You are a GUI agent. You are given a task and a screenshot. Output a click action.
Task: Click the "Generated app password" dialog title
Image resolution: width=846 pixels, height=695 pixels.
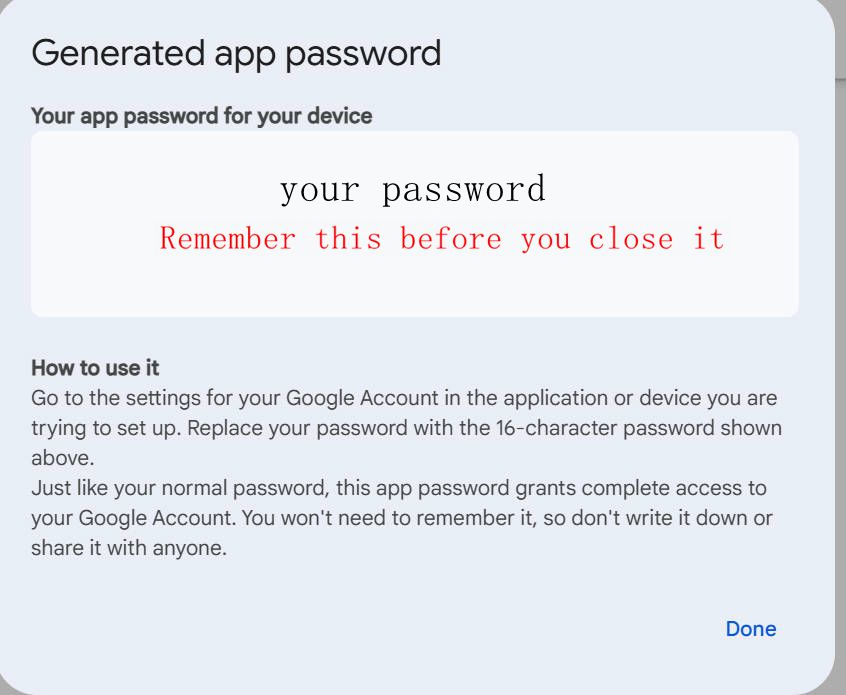point(236,53)
